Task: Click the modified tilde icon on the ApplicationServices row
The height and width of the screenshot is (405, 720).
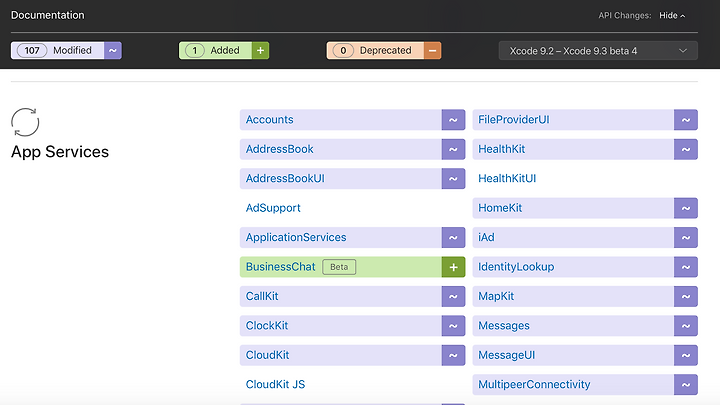Action: (453, 237)
